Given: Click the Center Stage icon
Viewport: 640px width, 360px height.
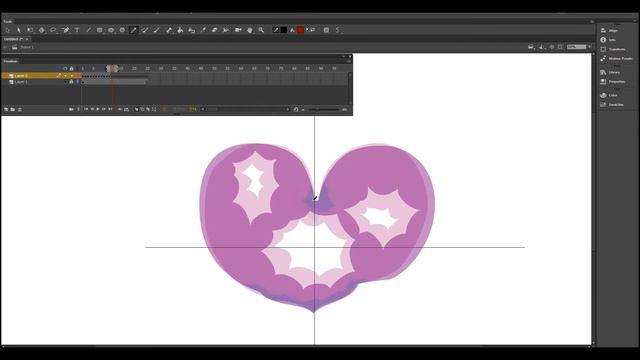Looking at the screenshot, I should pos(551,47).
